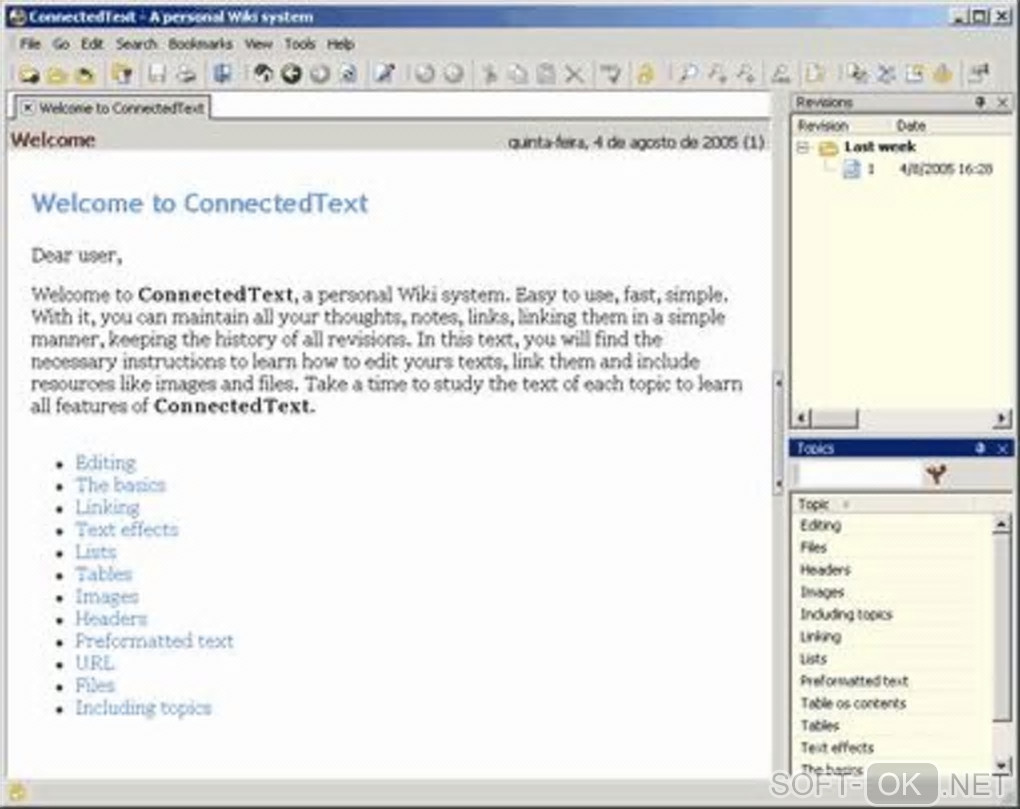Select Table os contents in the Topics list
The height and width of the screenshot is (809, 1020).
tap(853, 703)
